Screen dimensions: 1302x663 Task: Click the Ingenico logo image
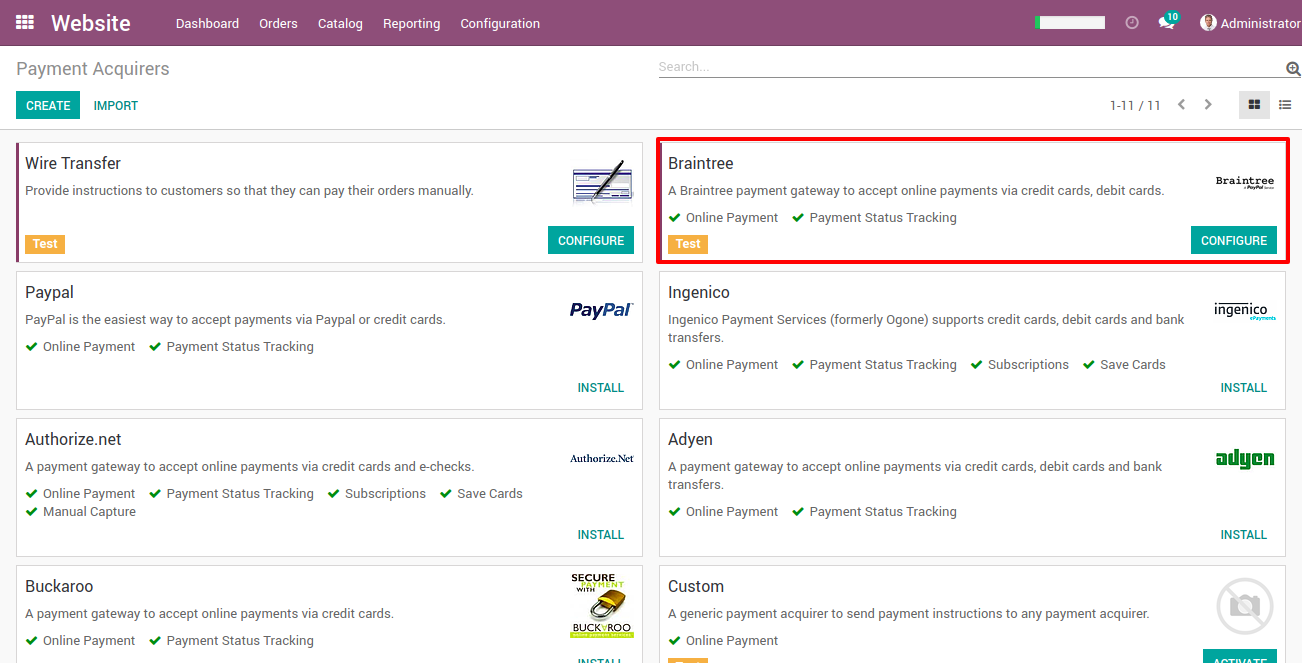pos(1245,311)
